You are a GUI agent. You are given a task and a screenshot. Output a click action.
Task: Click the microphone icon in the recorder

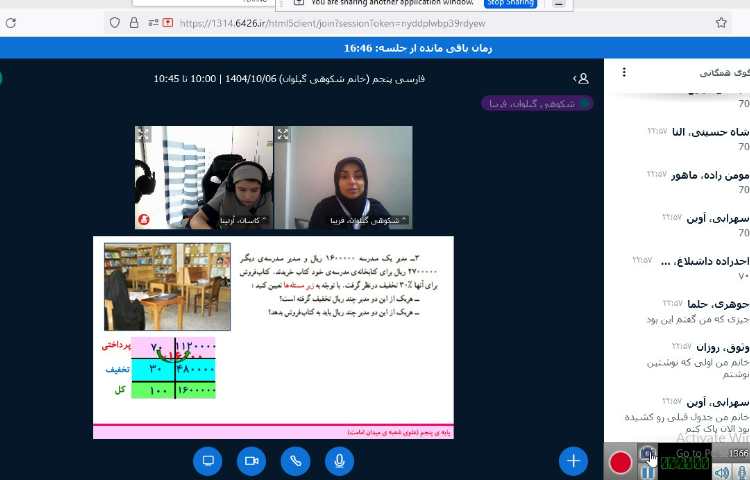pos(741,472)
